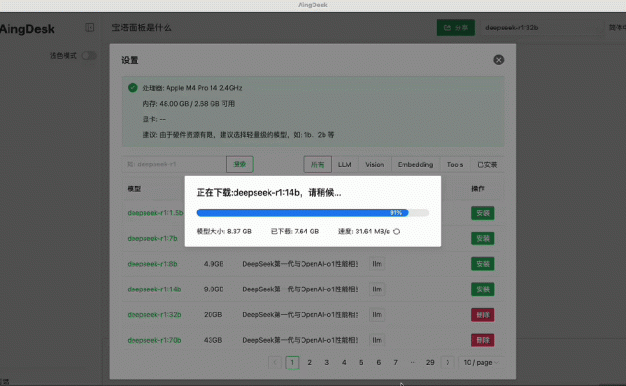626x386 pixels.
Task: Toggle the dark mode switch in sidebar
Action: 89,55
